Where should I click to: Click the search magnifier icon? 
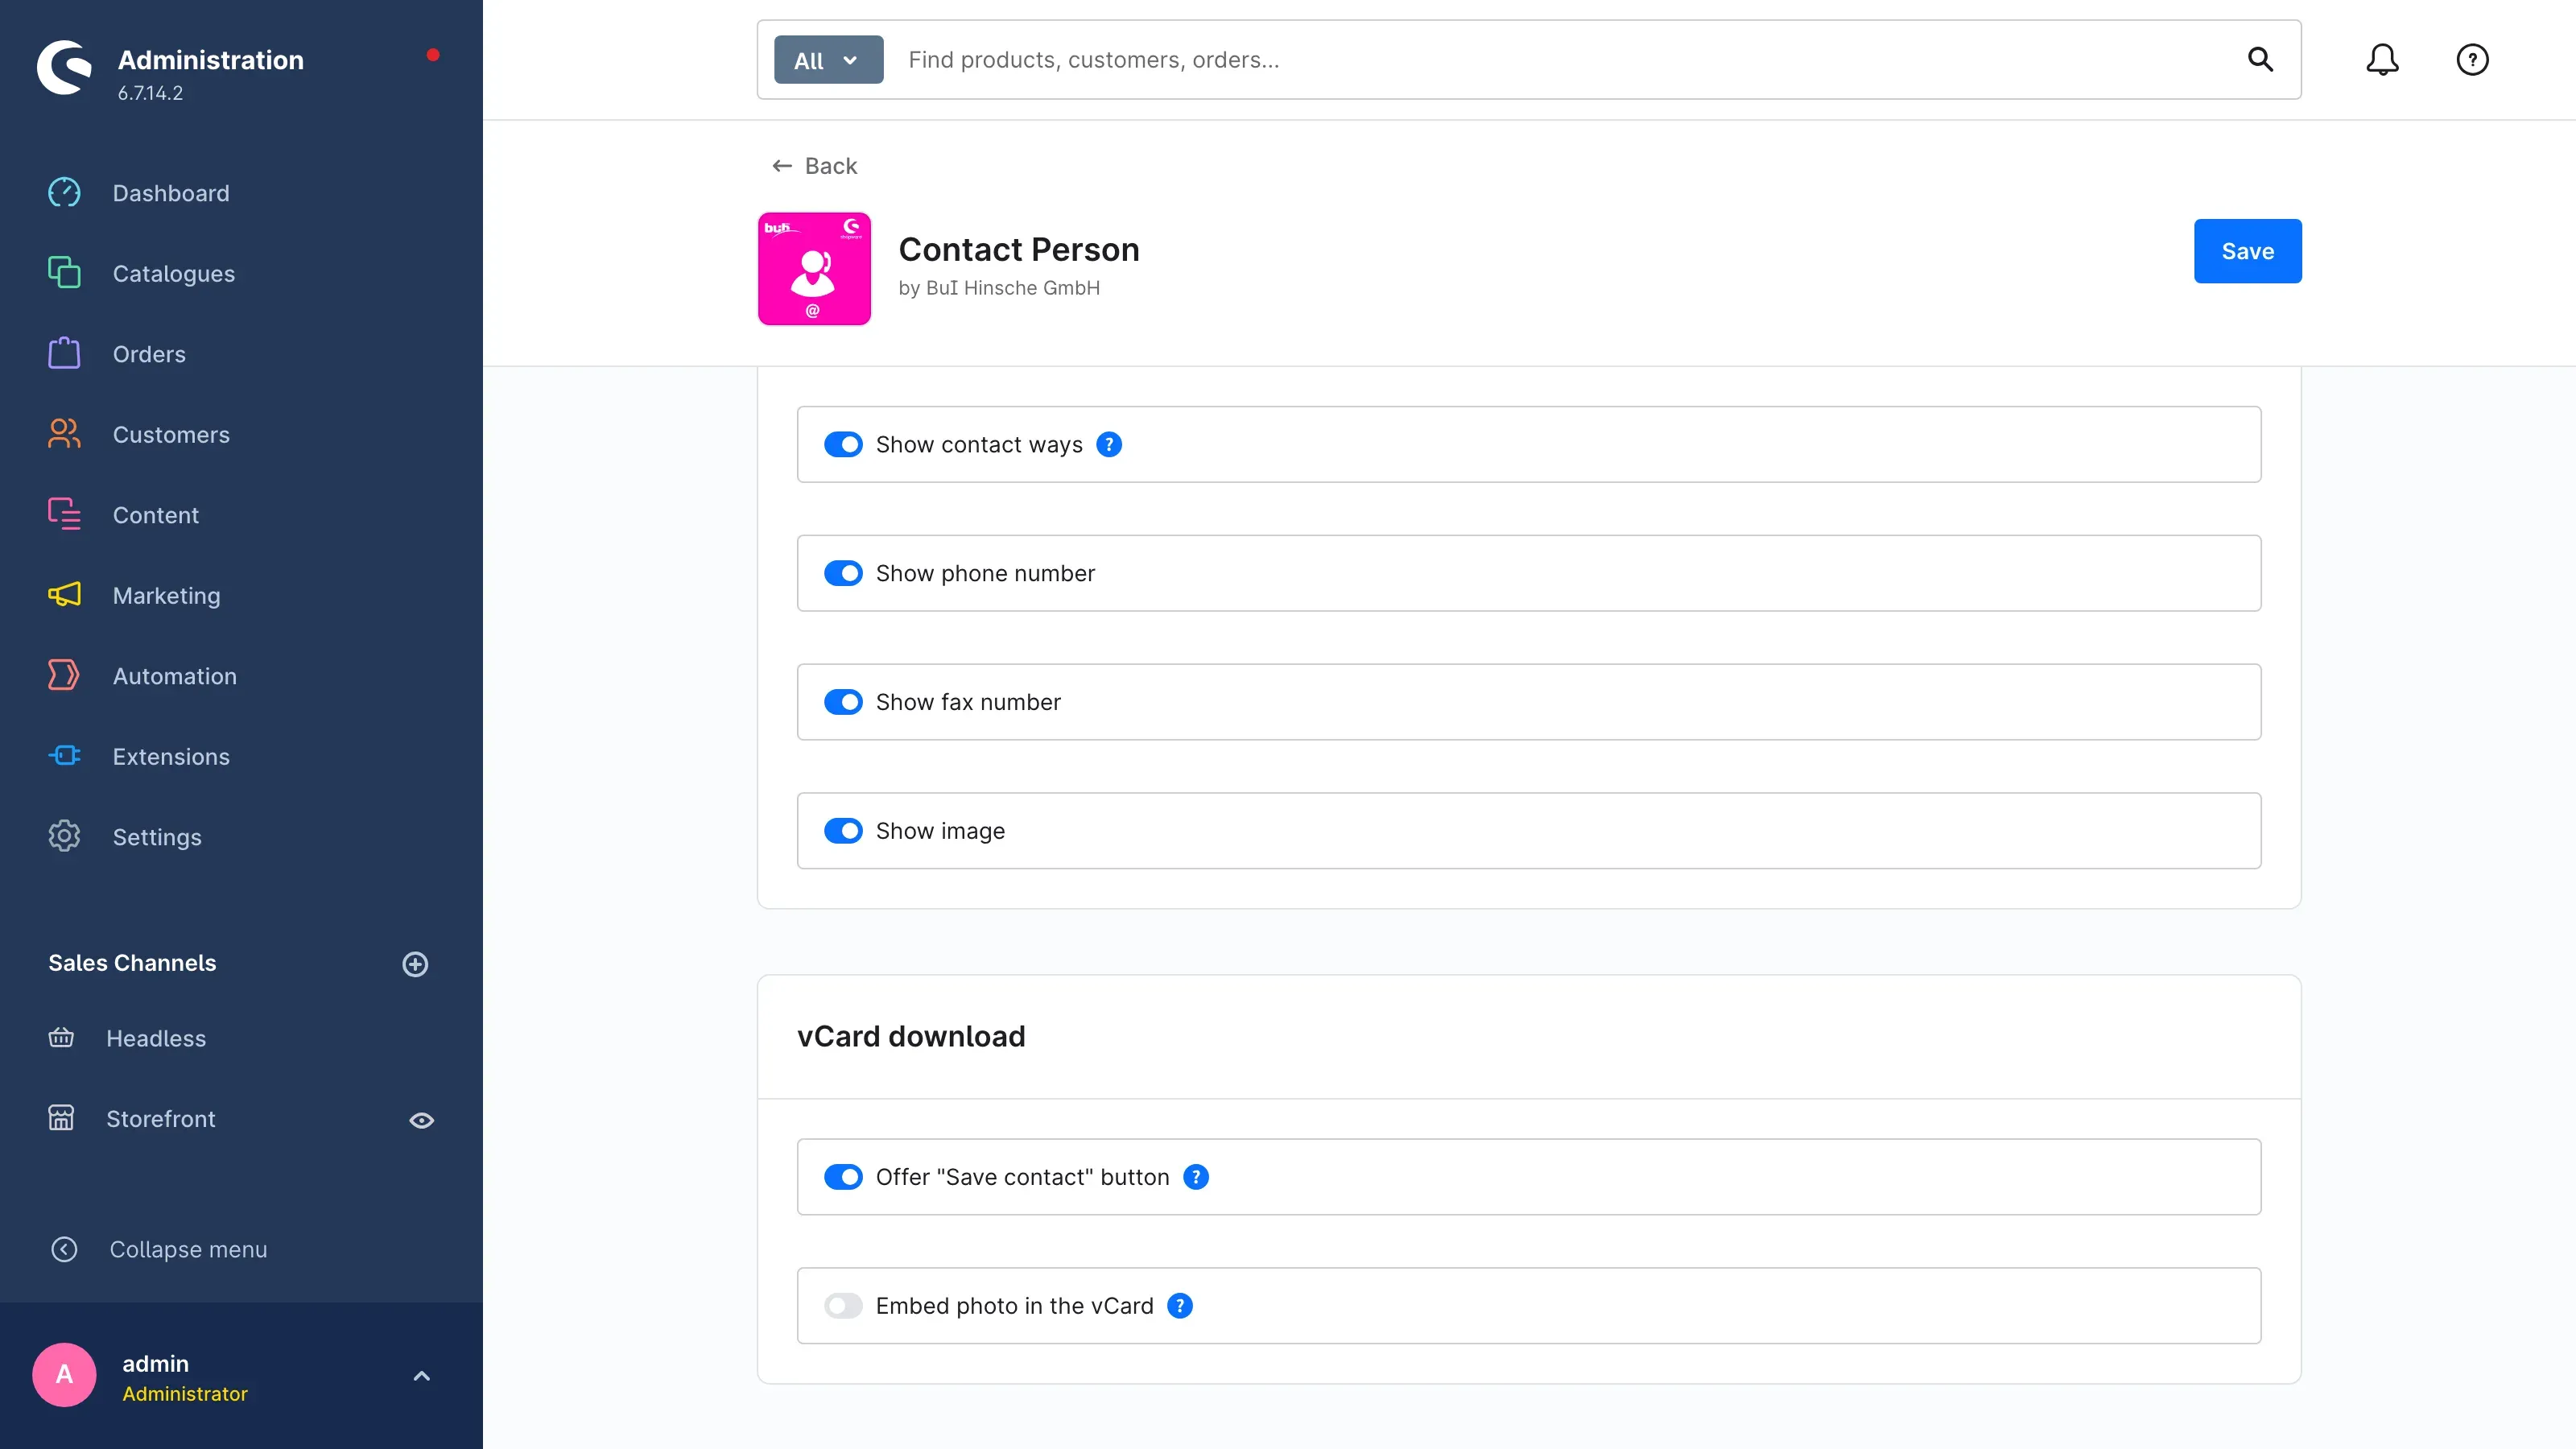coord(2260,60)
